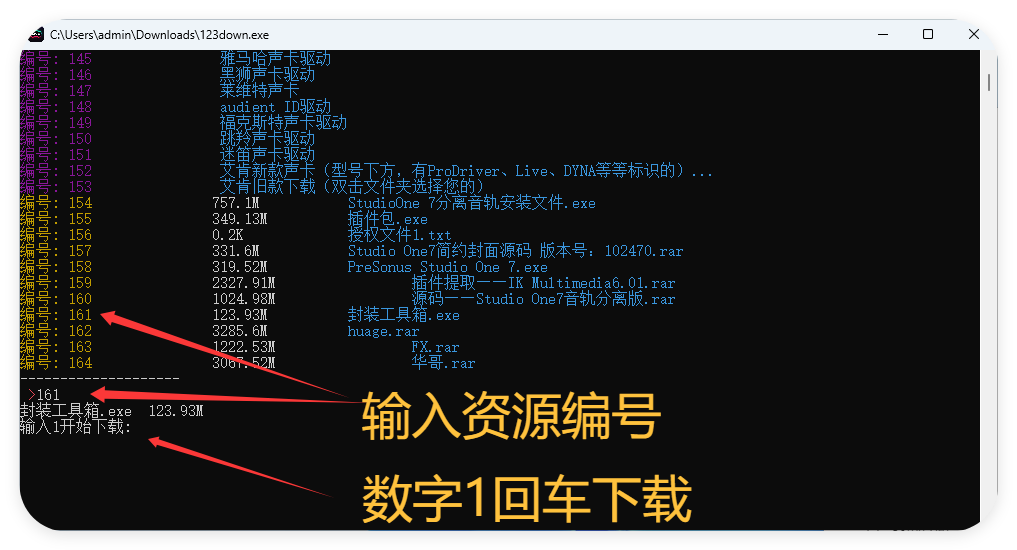The height and width of the screenshot is (550, 1017).
Task: Click the 福克斯特声卡驱动 entry
Action: (283, 123)
